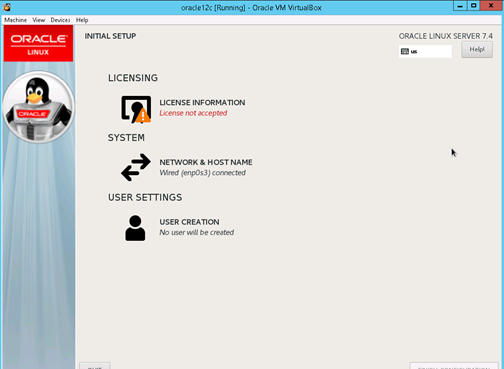Open USER CREATION label
504x369 pixels.
click(189, 222)
